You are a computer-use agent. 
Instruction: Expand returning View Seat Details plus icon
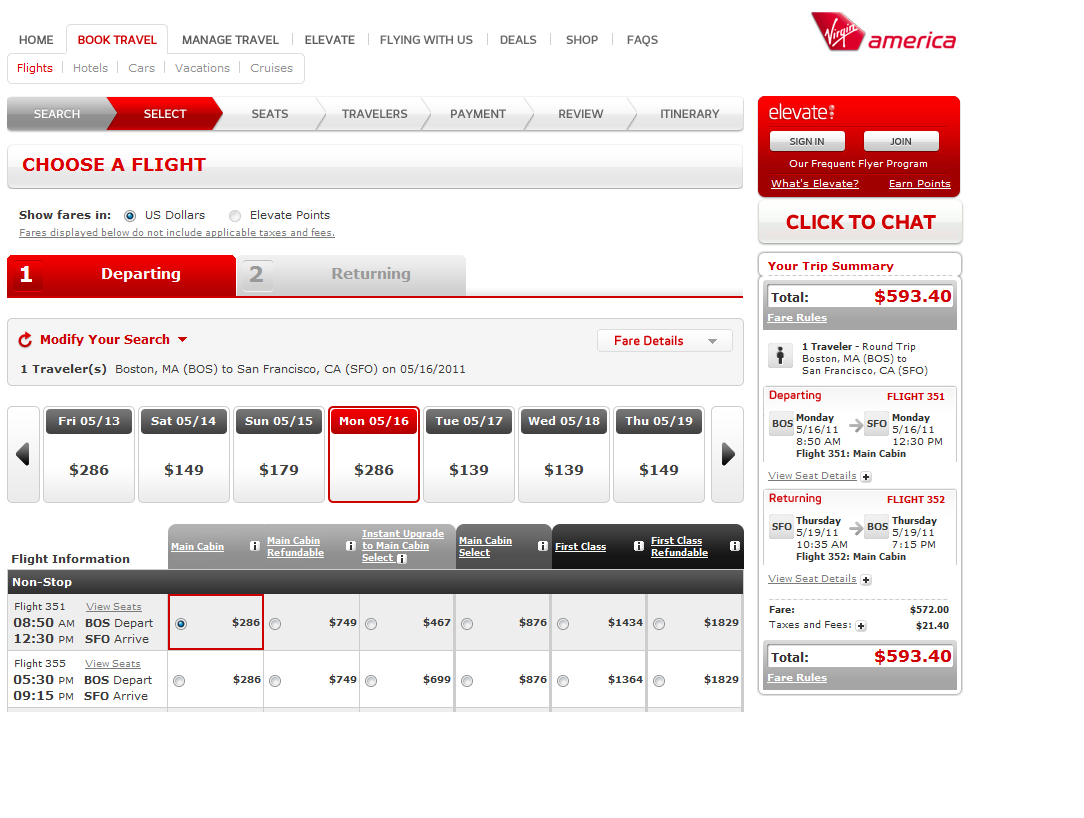[x=866, y=579]
